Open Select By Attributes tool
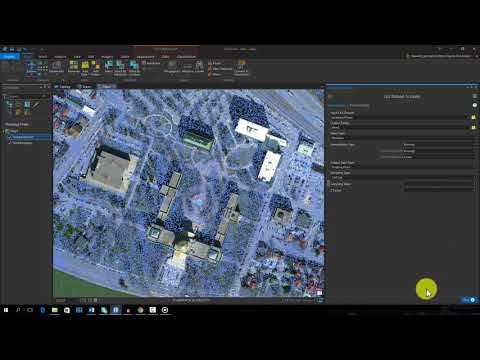This screenshot has height=360, width=480. click(120, 68)
